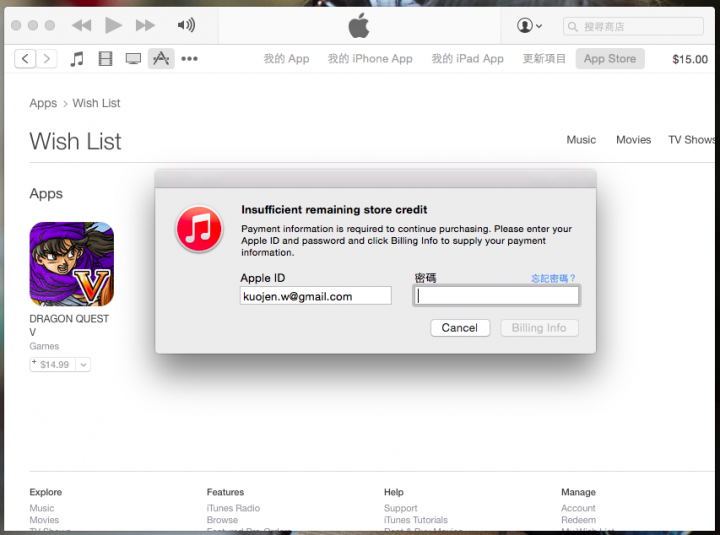The height and width of the screenshot is (535, 720).
Task: Open iTunes Radio under Features
Action: [233, 508]
